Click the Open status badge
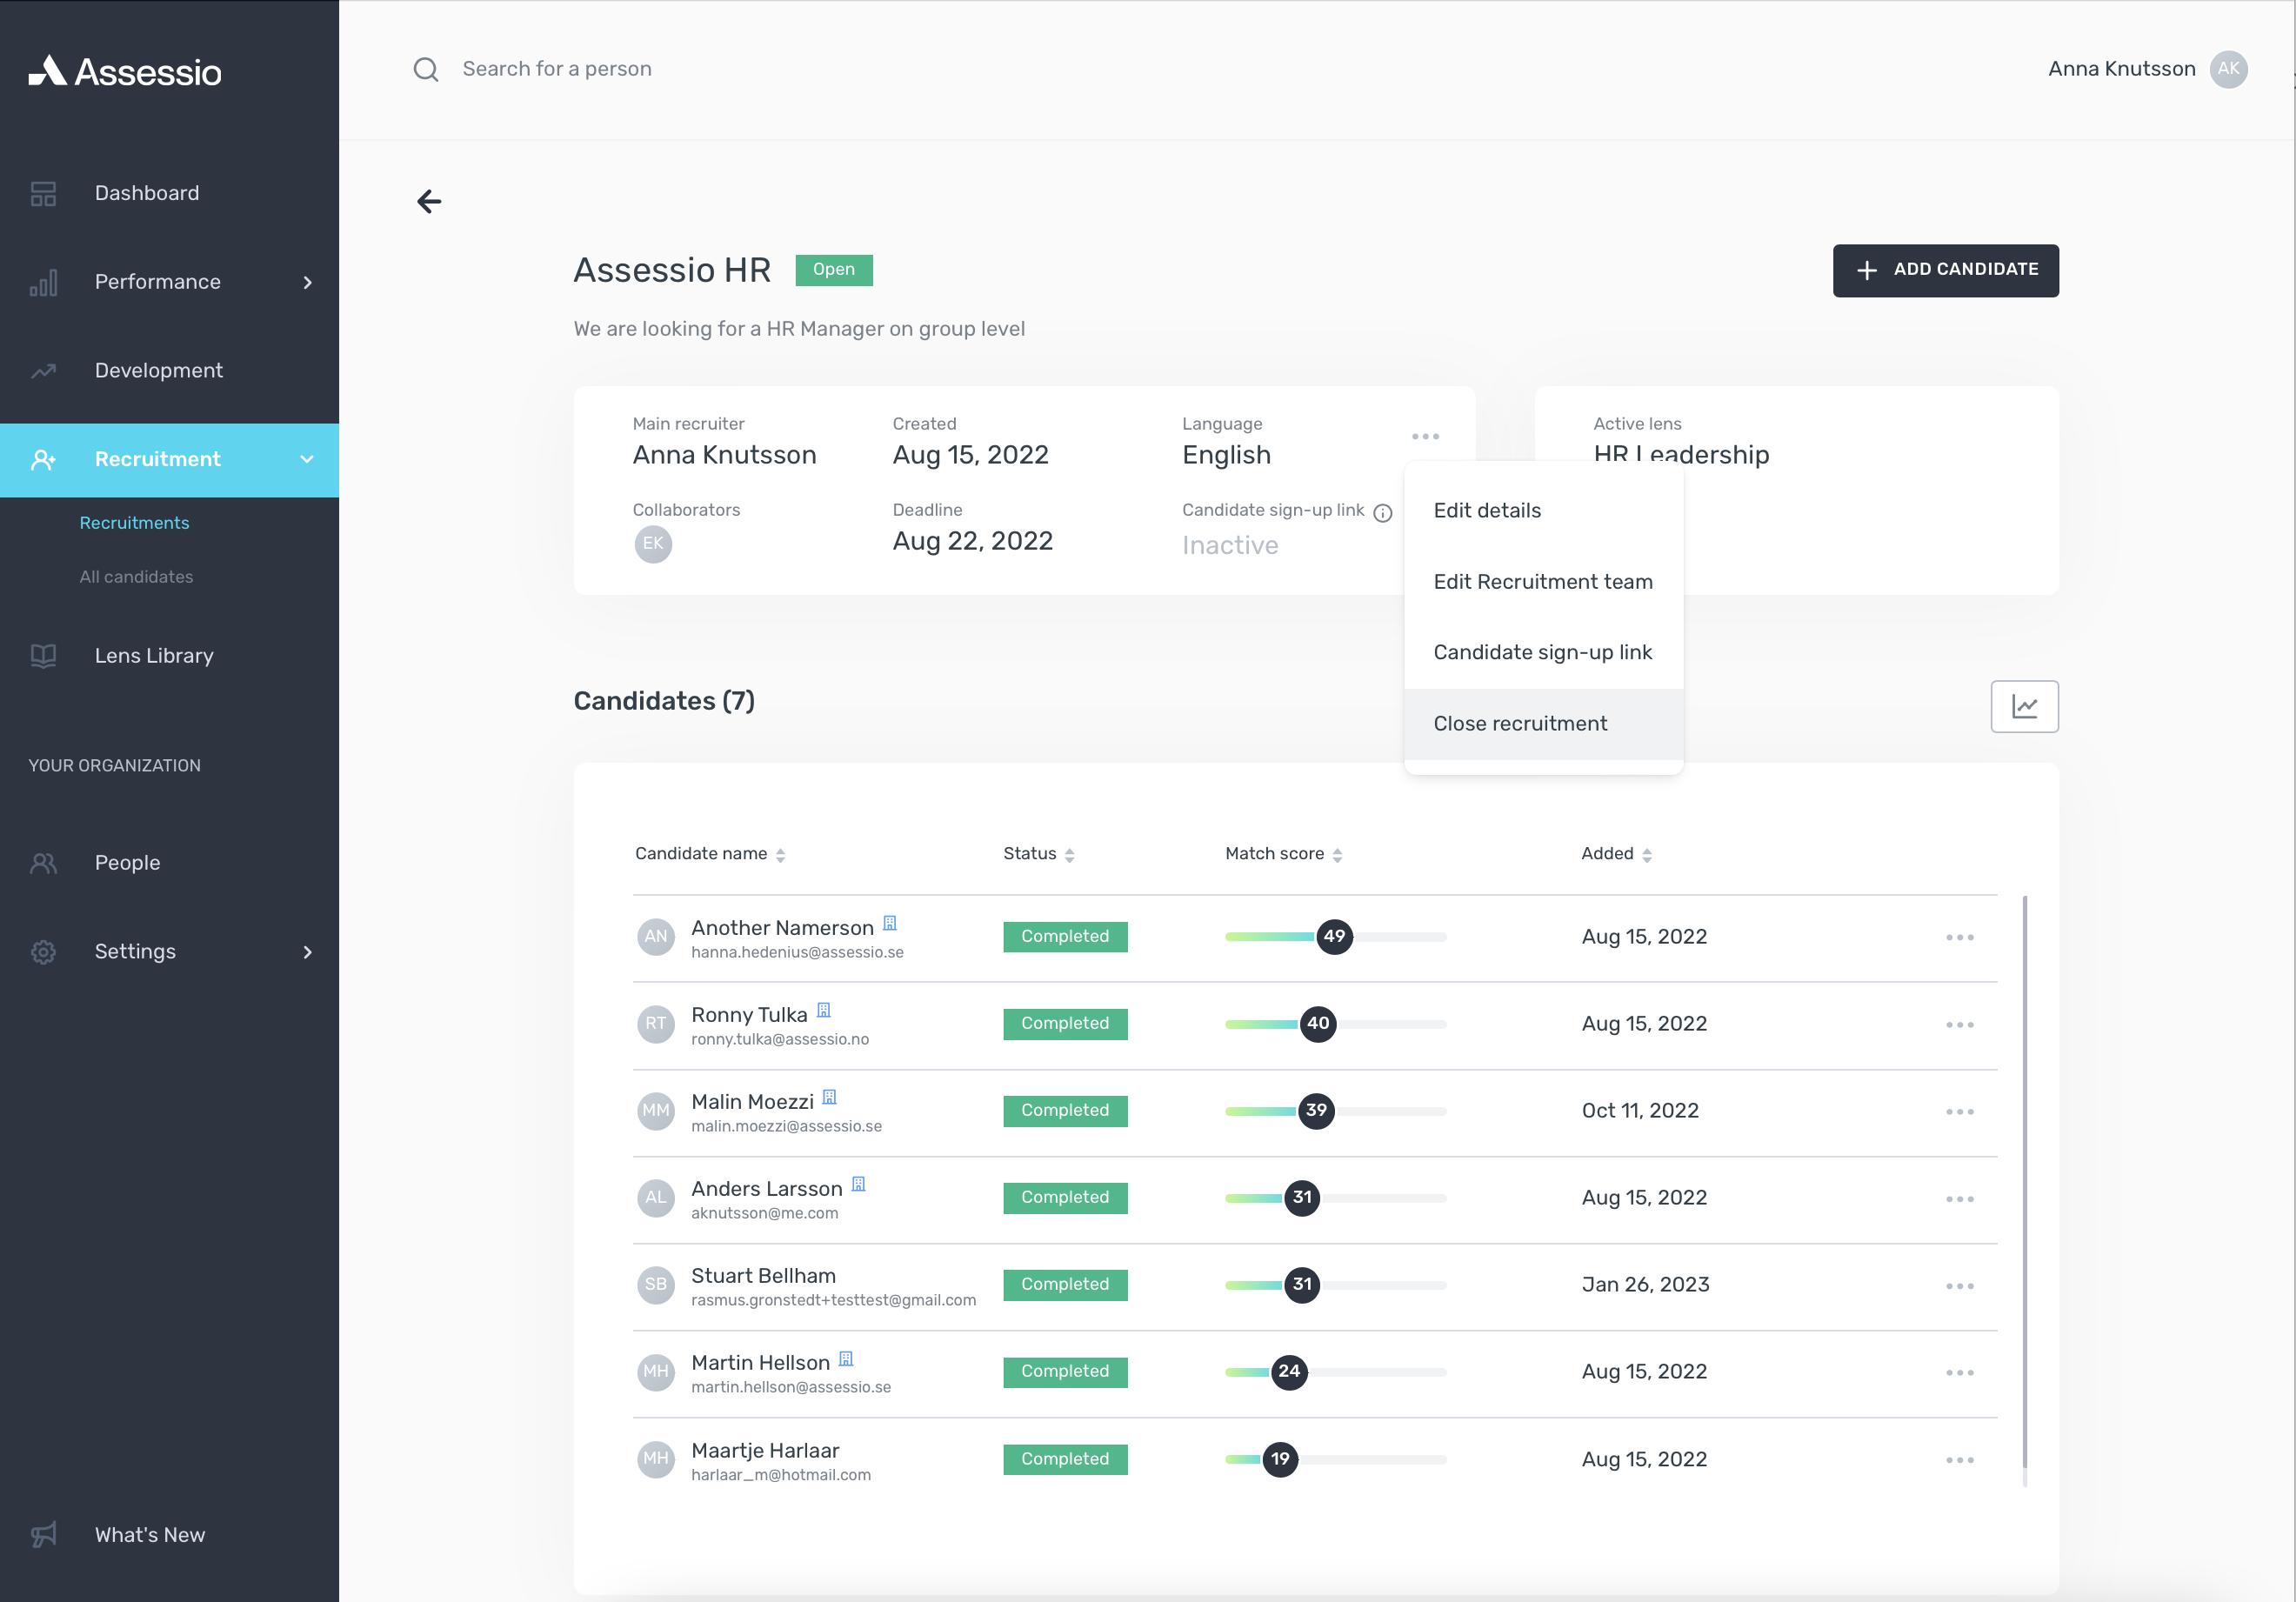This screenshot has width=2296, height=1602. pyautogui.click(x=833, y=270)
